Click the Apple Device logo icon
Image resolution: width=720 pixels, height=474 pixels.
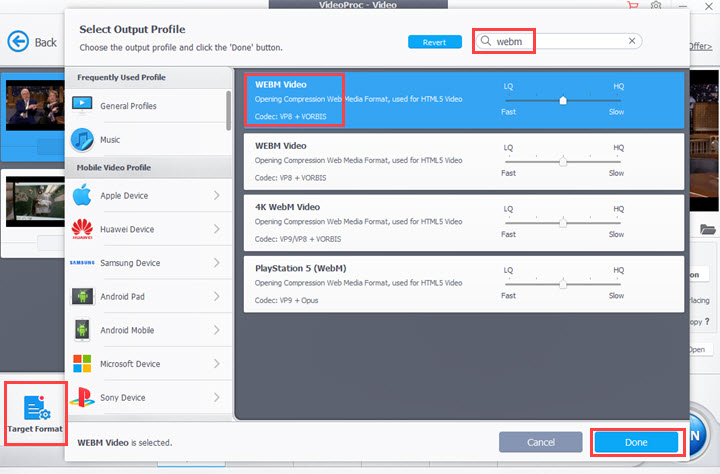pyautogui.click(x=82, y=195)
